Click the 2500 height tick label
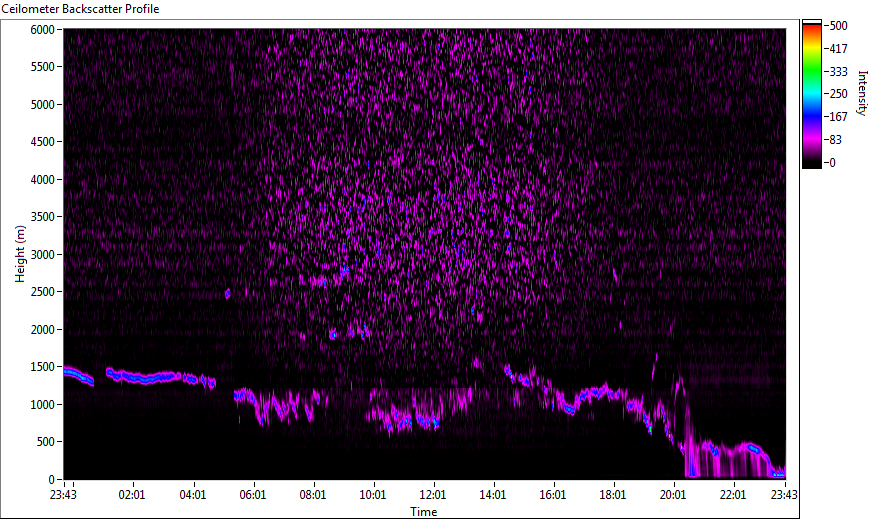The width and height of the screenshot is (872, 519). [x=43, y=292]
